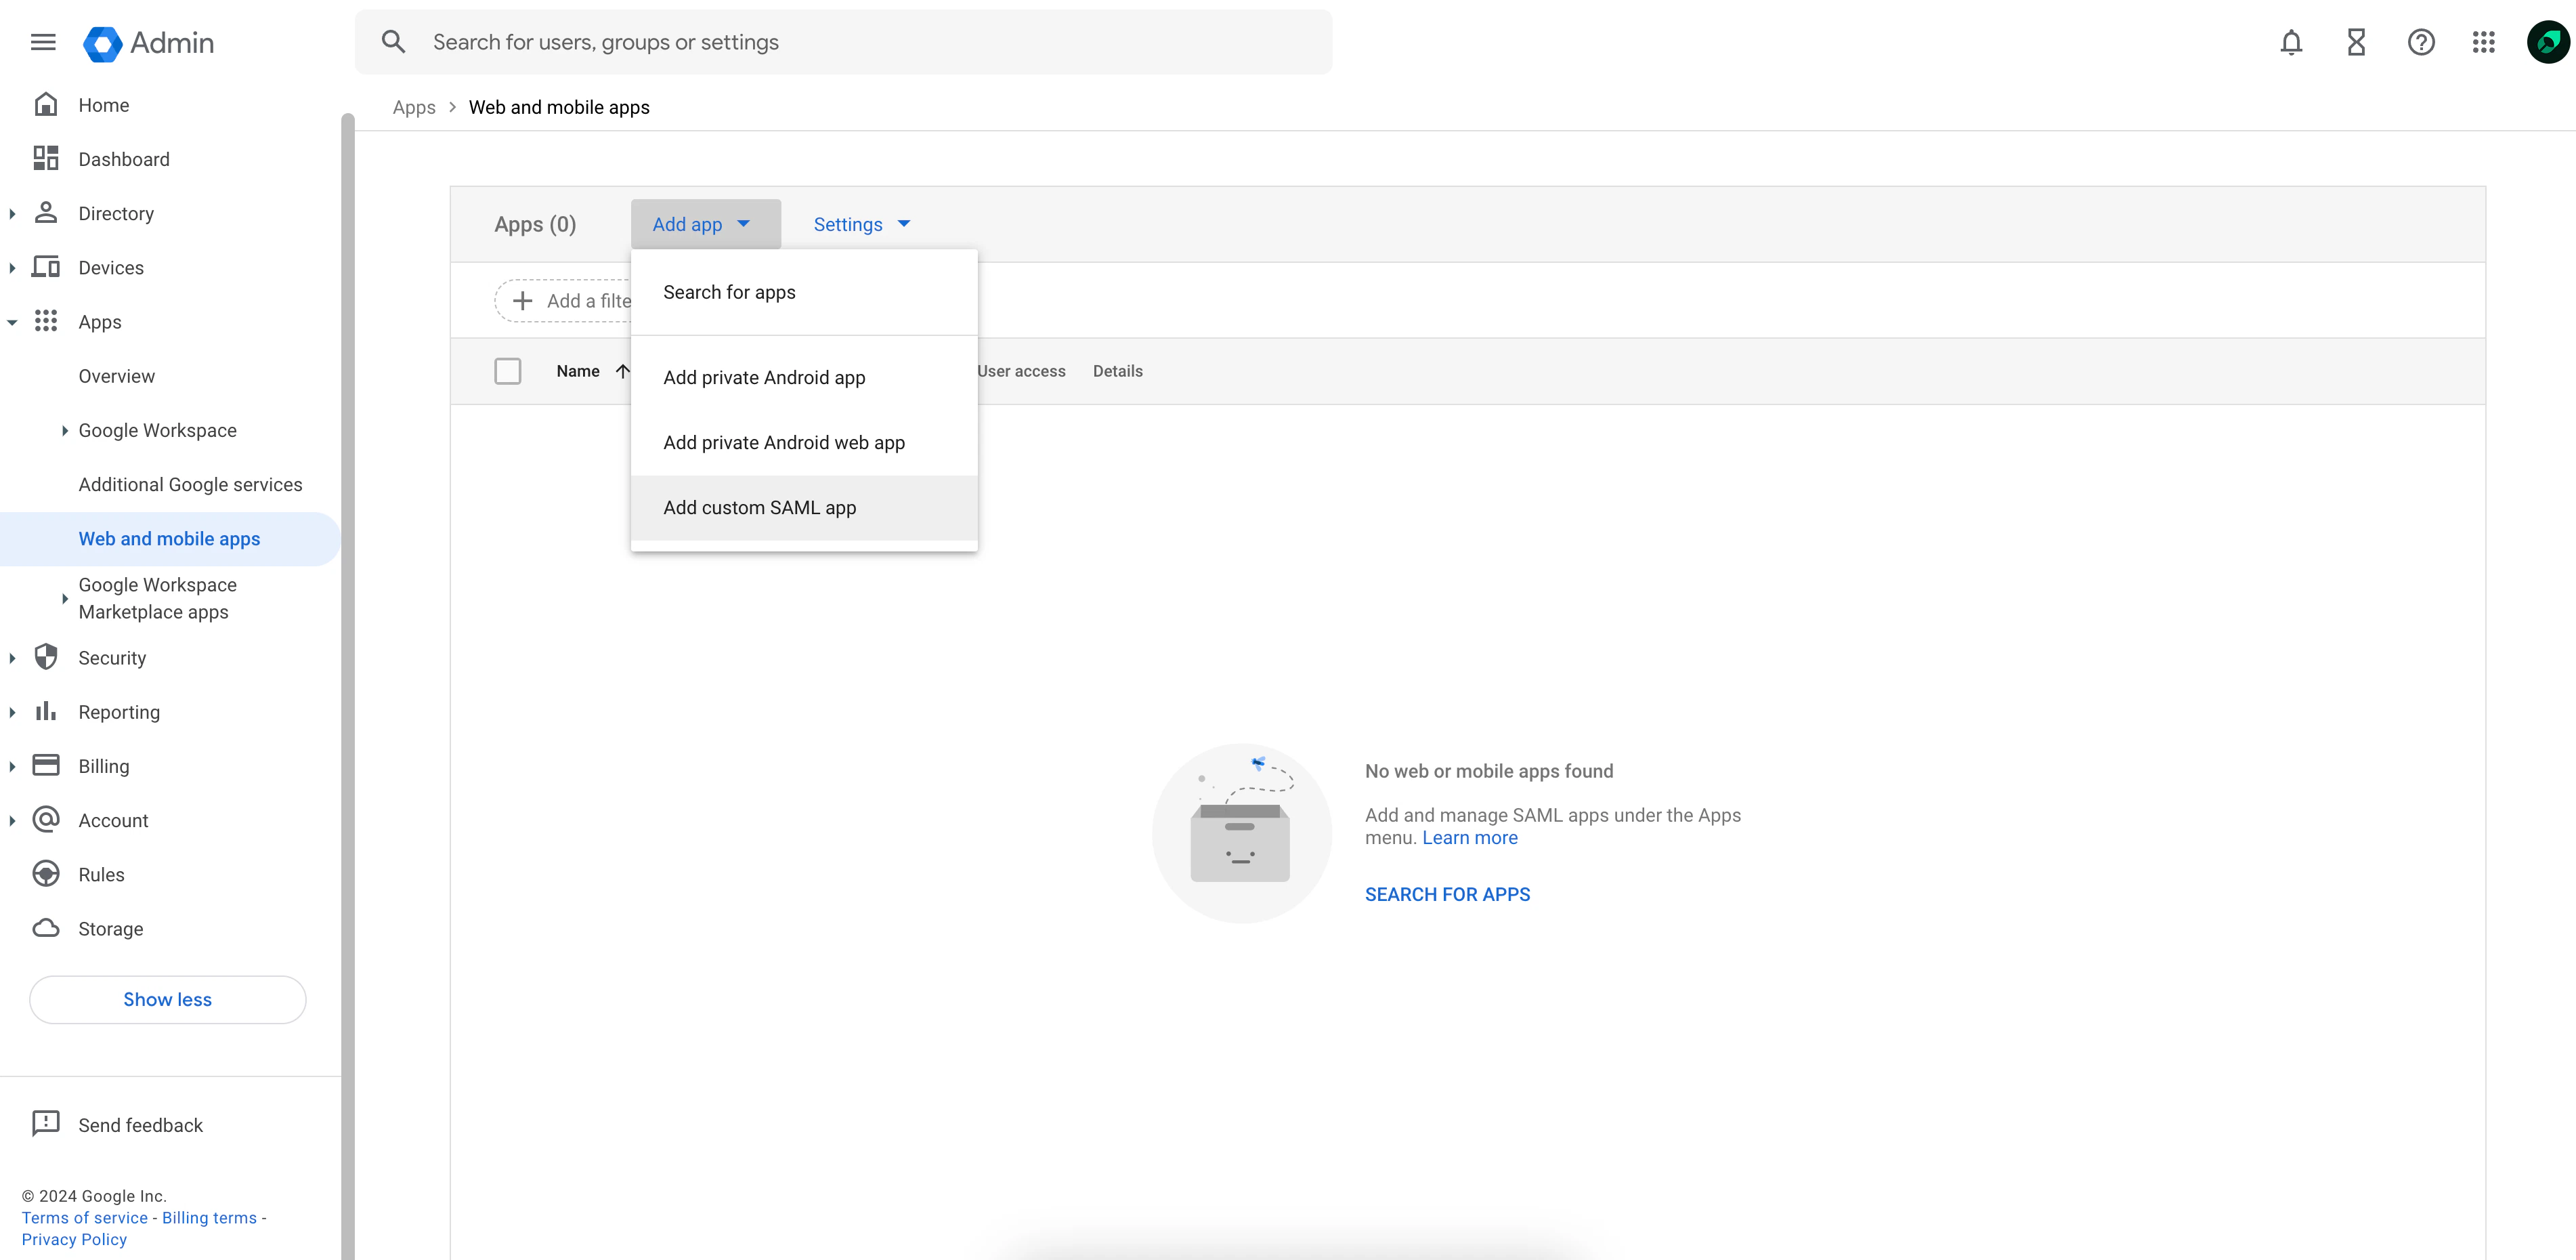The height and width of the screenshot is (1260, 2576).
Task: Choose Add private Android app
Action: 764,377
